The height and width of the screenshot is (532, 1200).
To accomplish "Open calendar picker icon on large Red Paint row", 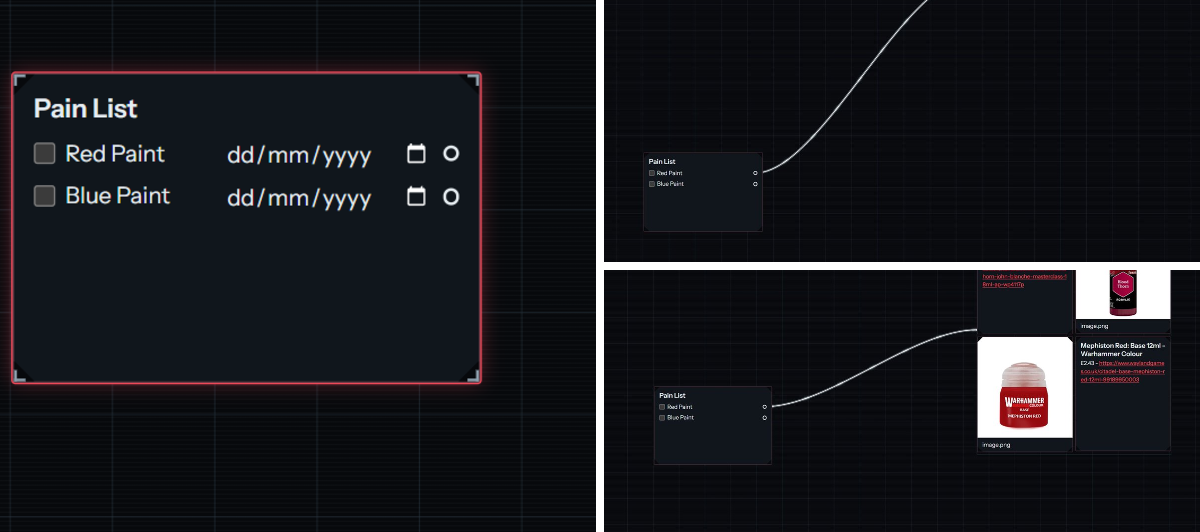I will pos(417,153).
